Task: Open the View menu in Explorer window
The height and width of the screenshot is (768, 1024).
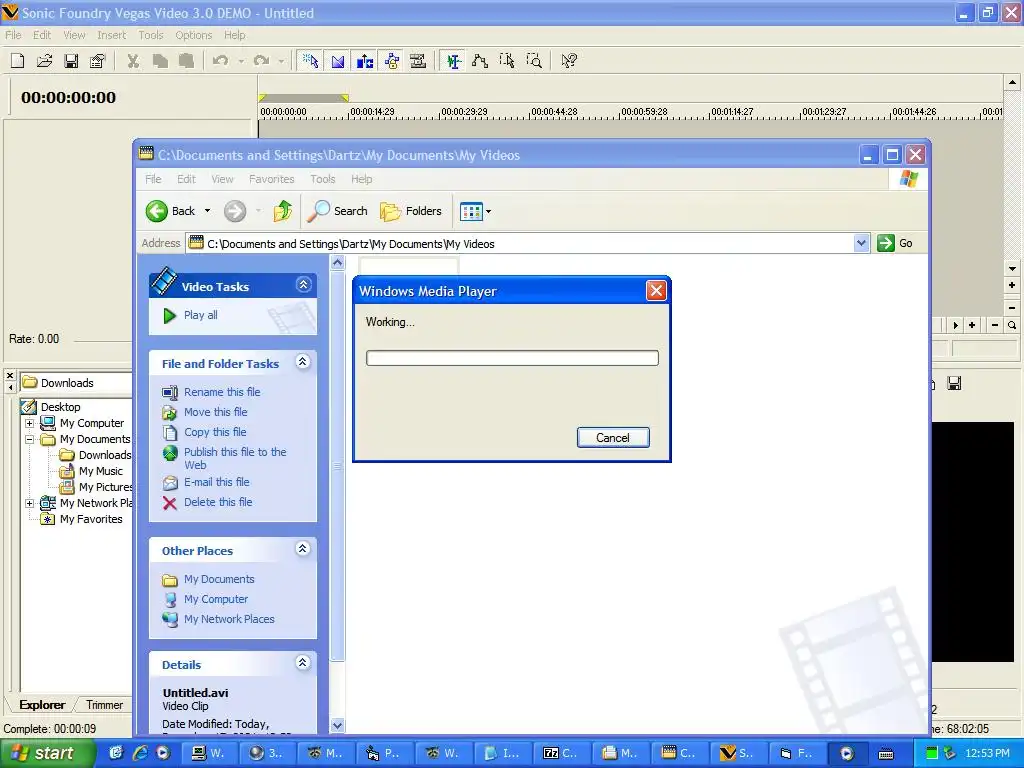Action: [222, 179]
